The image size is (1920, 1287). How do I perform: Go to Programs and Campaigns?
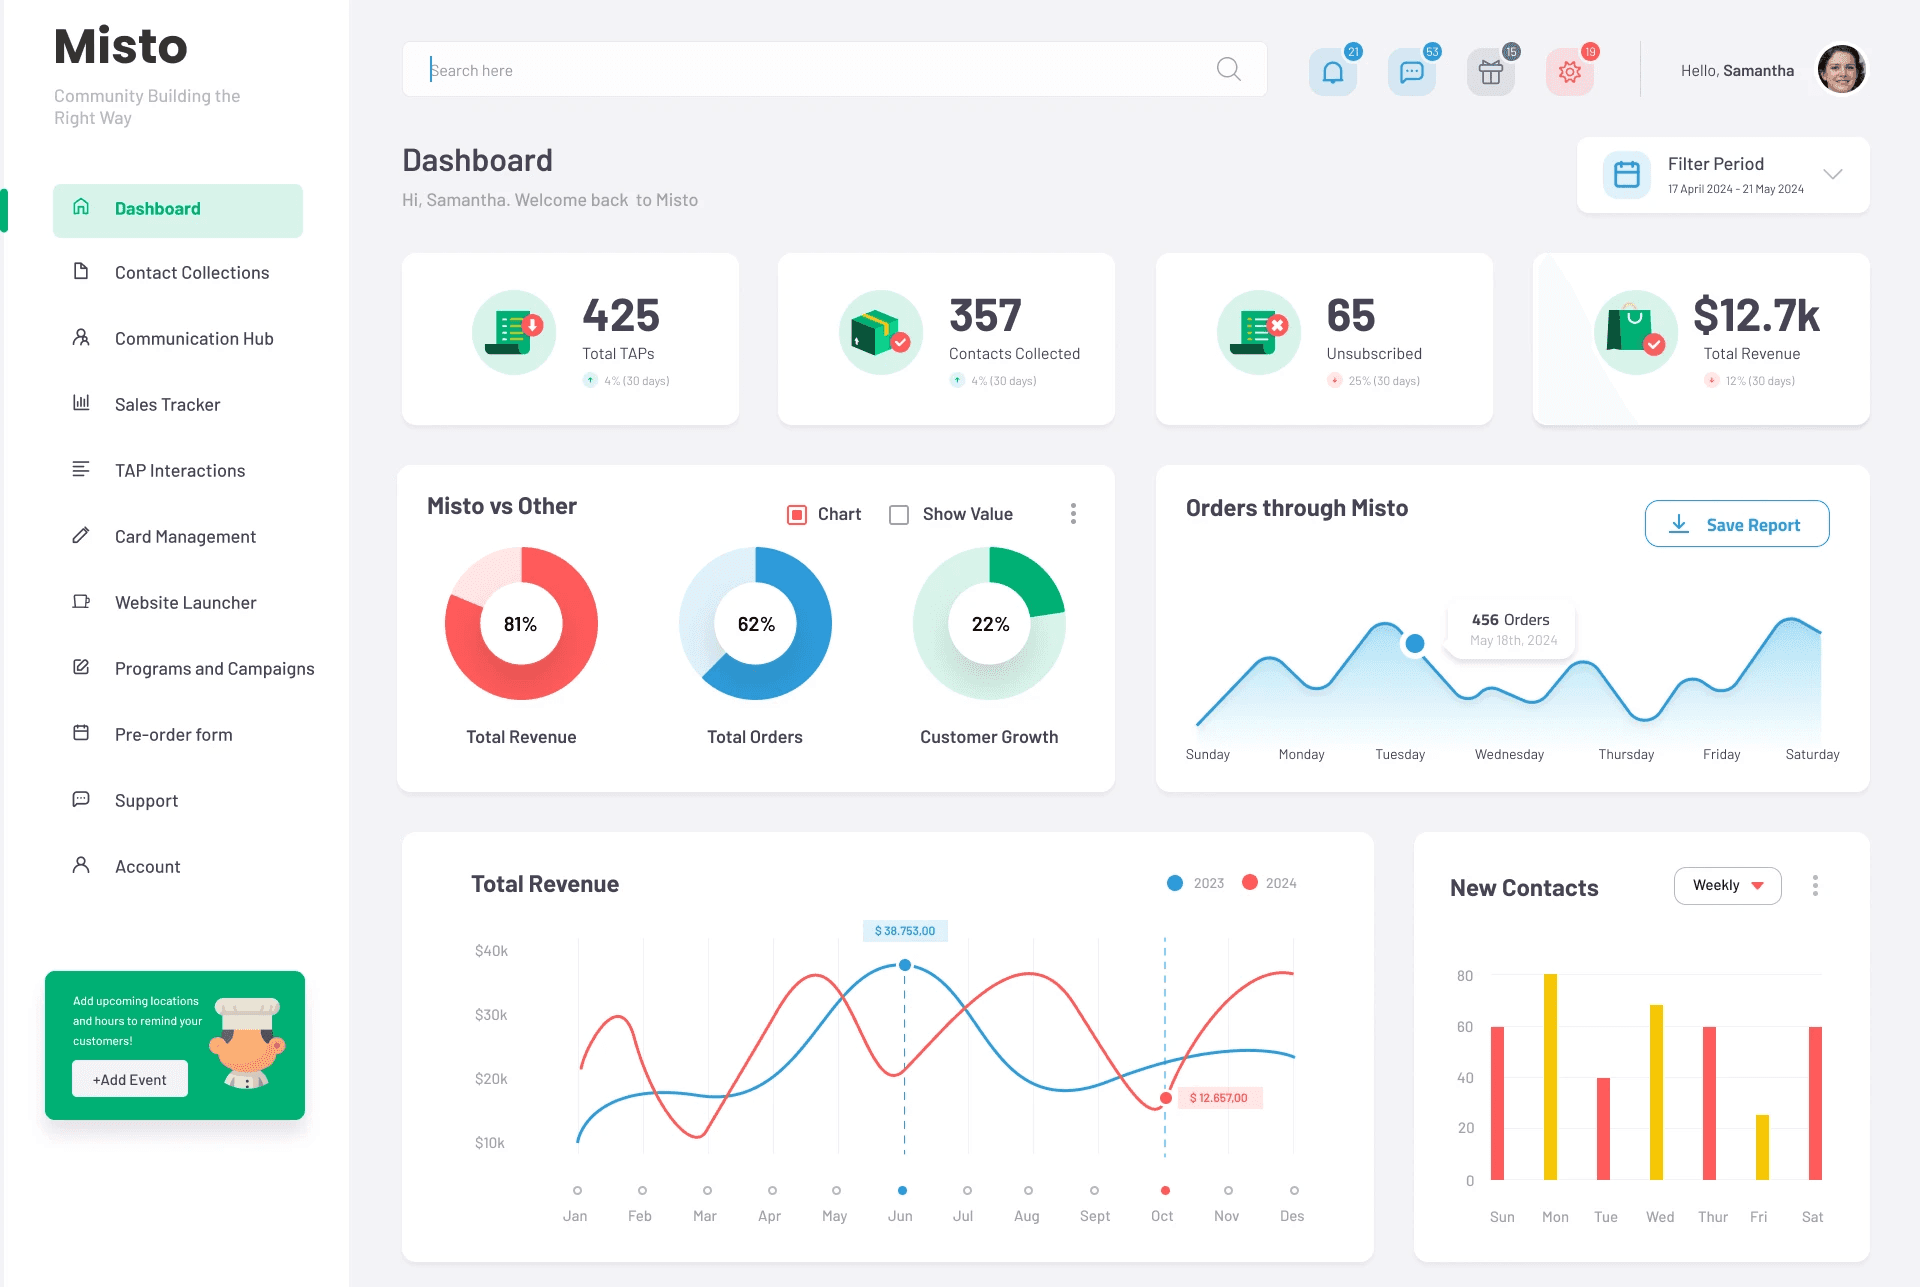pos(214,669)
